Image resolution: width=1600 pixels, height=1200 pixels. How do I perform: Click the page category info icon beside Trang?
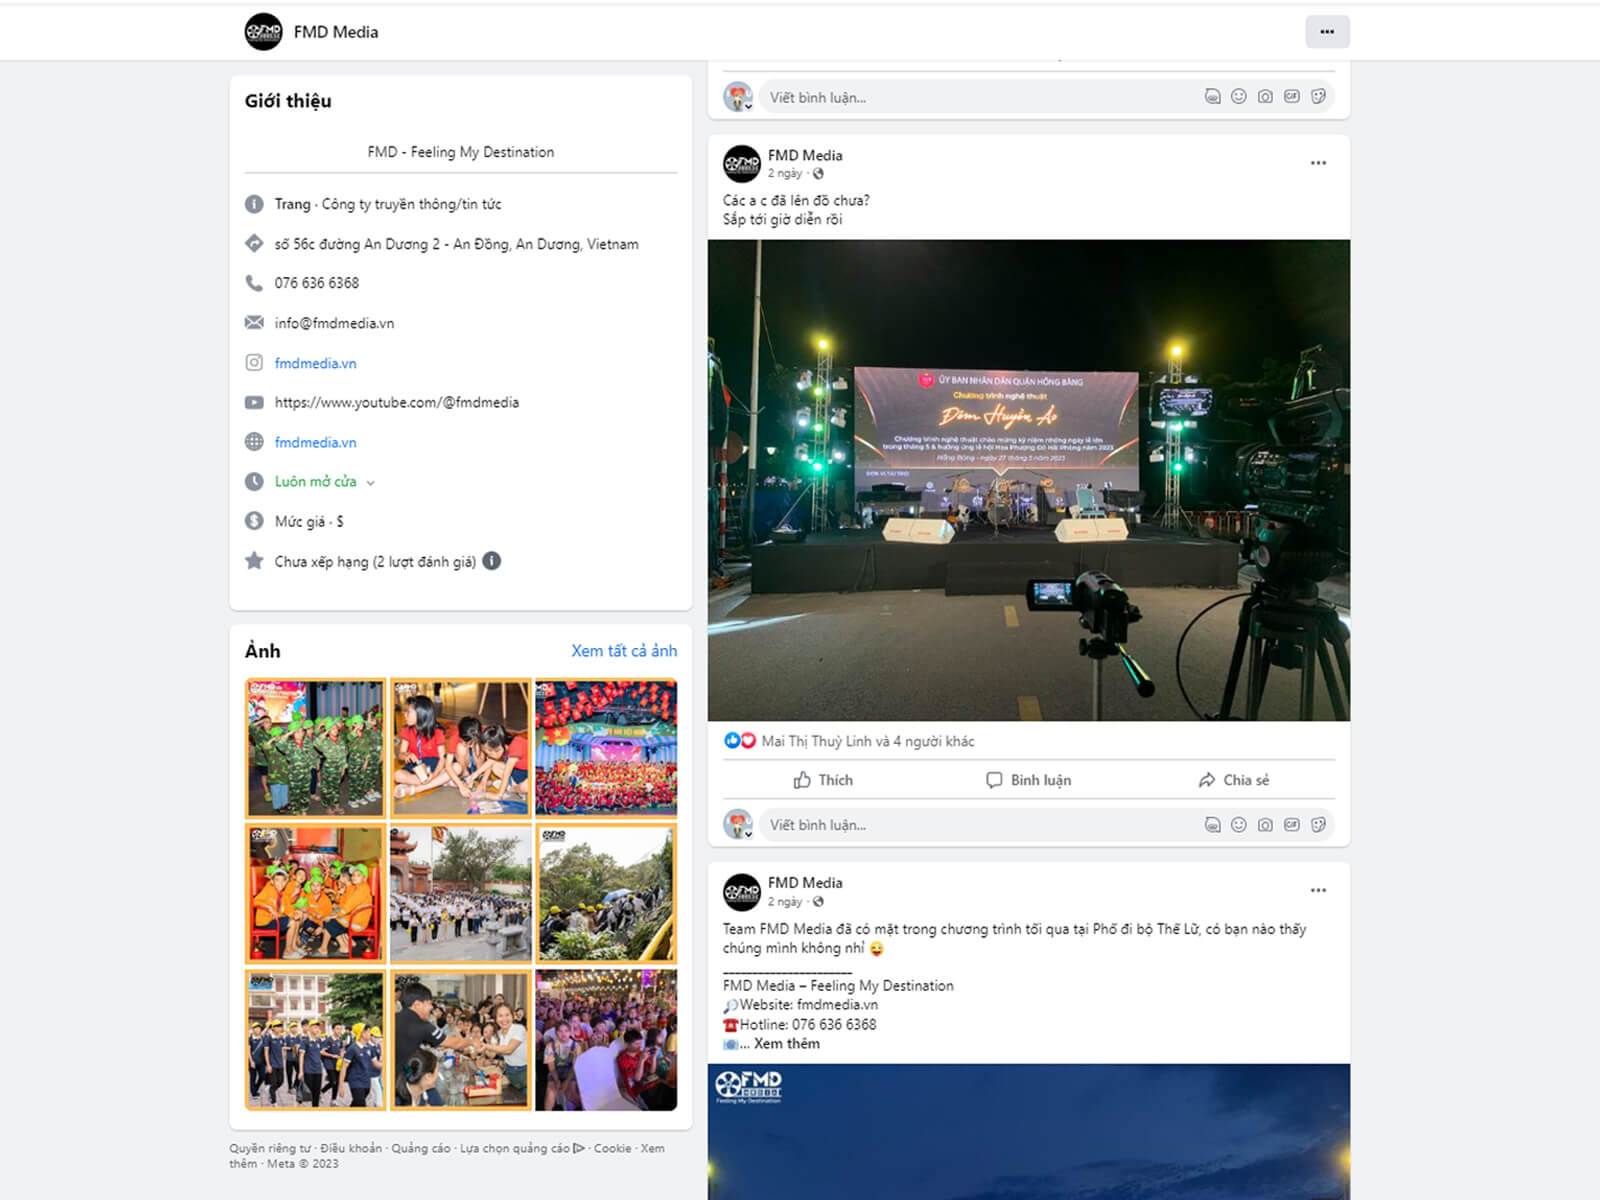click(254, 204)
